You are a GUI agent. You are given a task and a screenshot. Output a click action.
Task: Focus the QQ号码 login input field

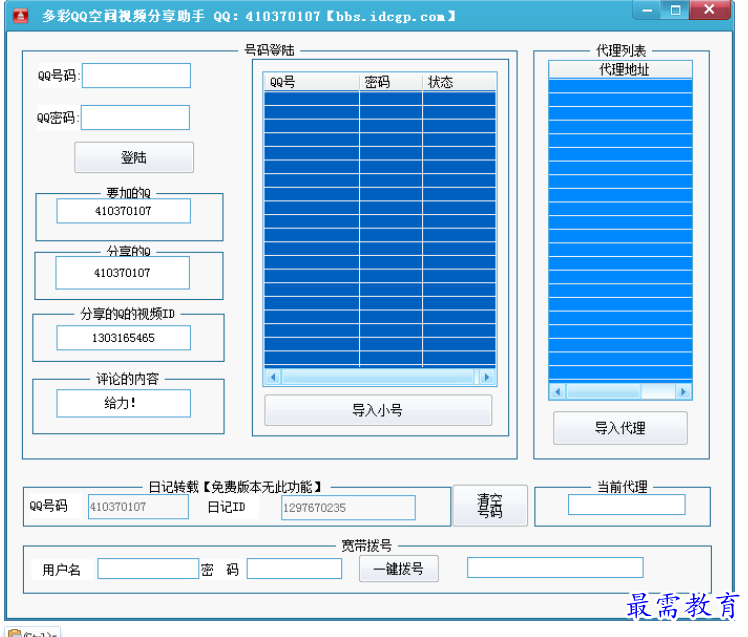136,75
